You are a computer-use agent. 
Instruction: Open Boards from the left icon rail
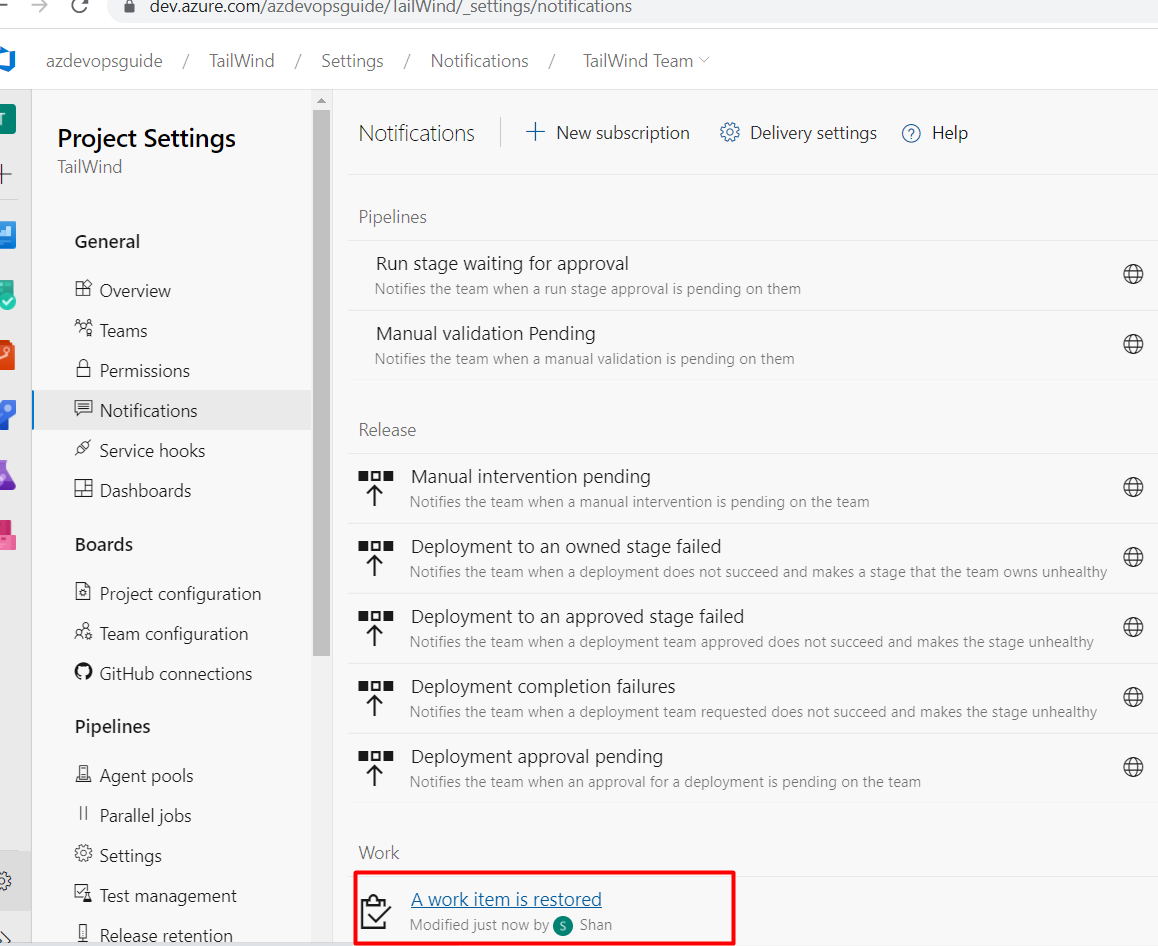[x=7, y=295]
